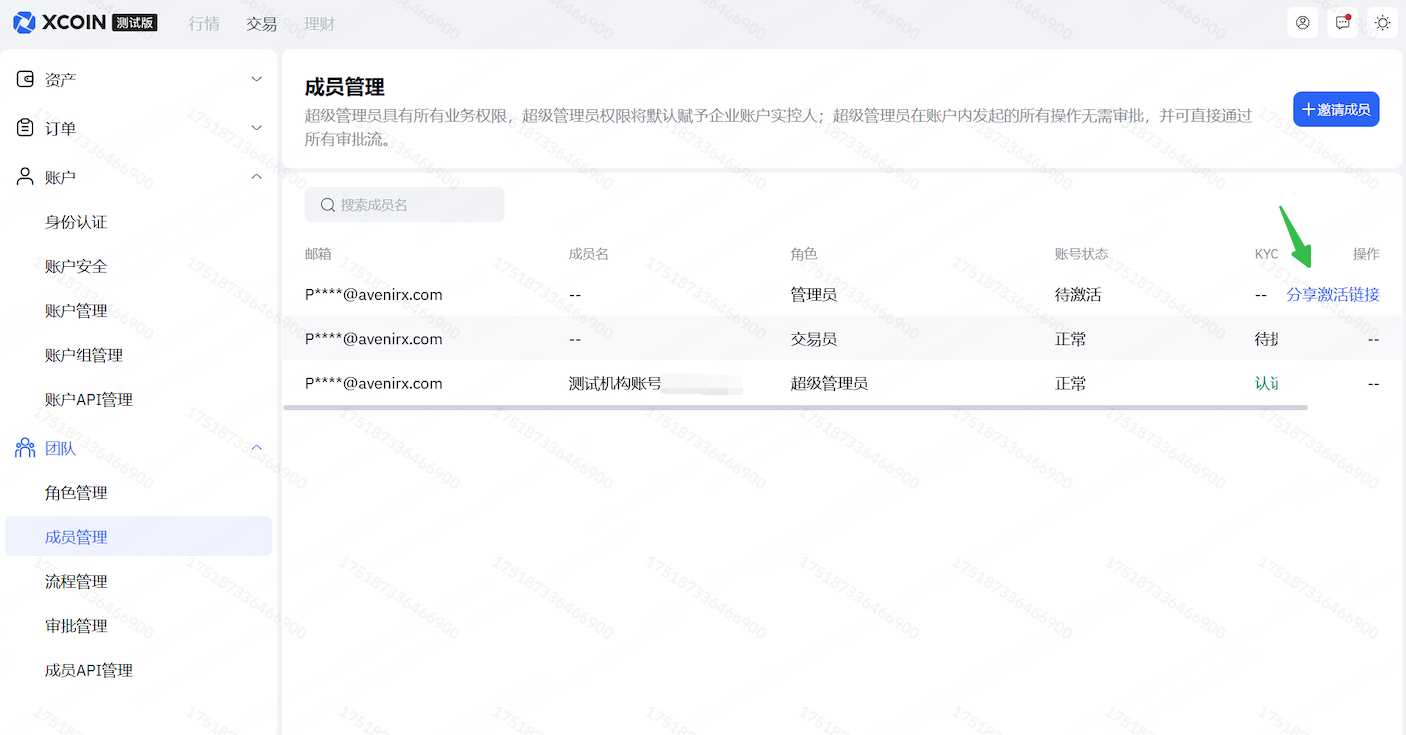This screenshot has width=1406, height=735.
Task: Click the horizontal table scrollbar
Action: pos(795,408)
